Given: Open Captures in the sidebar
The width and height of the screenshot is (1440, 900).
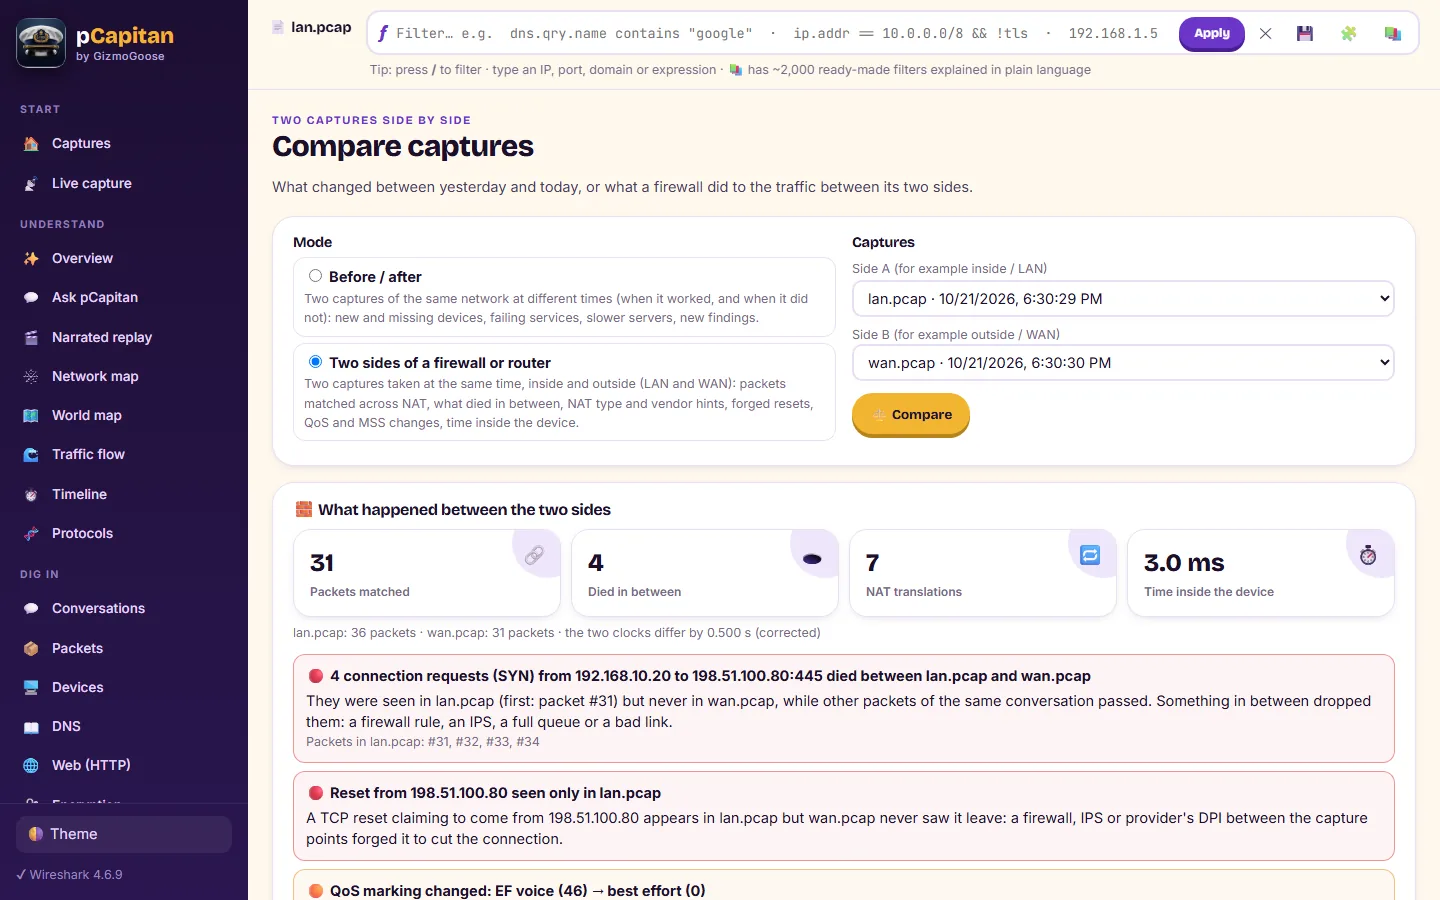Looking at the screenshot, I should coord(124,144).
